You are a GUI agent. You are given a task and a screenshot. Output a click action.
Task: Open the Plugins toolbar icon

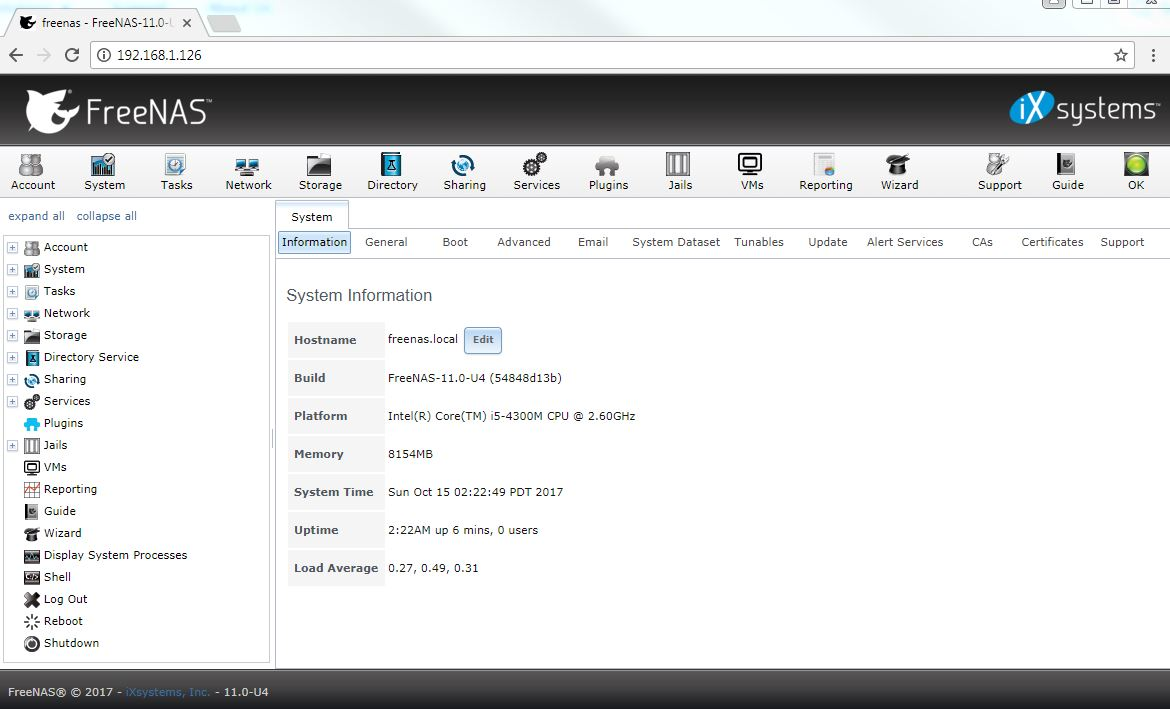[x=608, y=172]
